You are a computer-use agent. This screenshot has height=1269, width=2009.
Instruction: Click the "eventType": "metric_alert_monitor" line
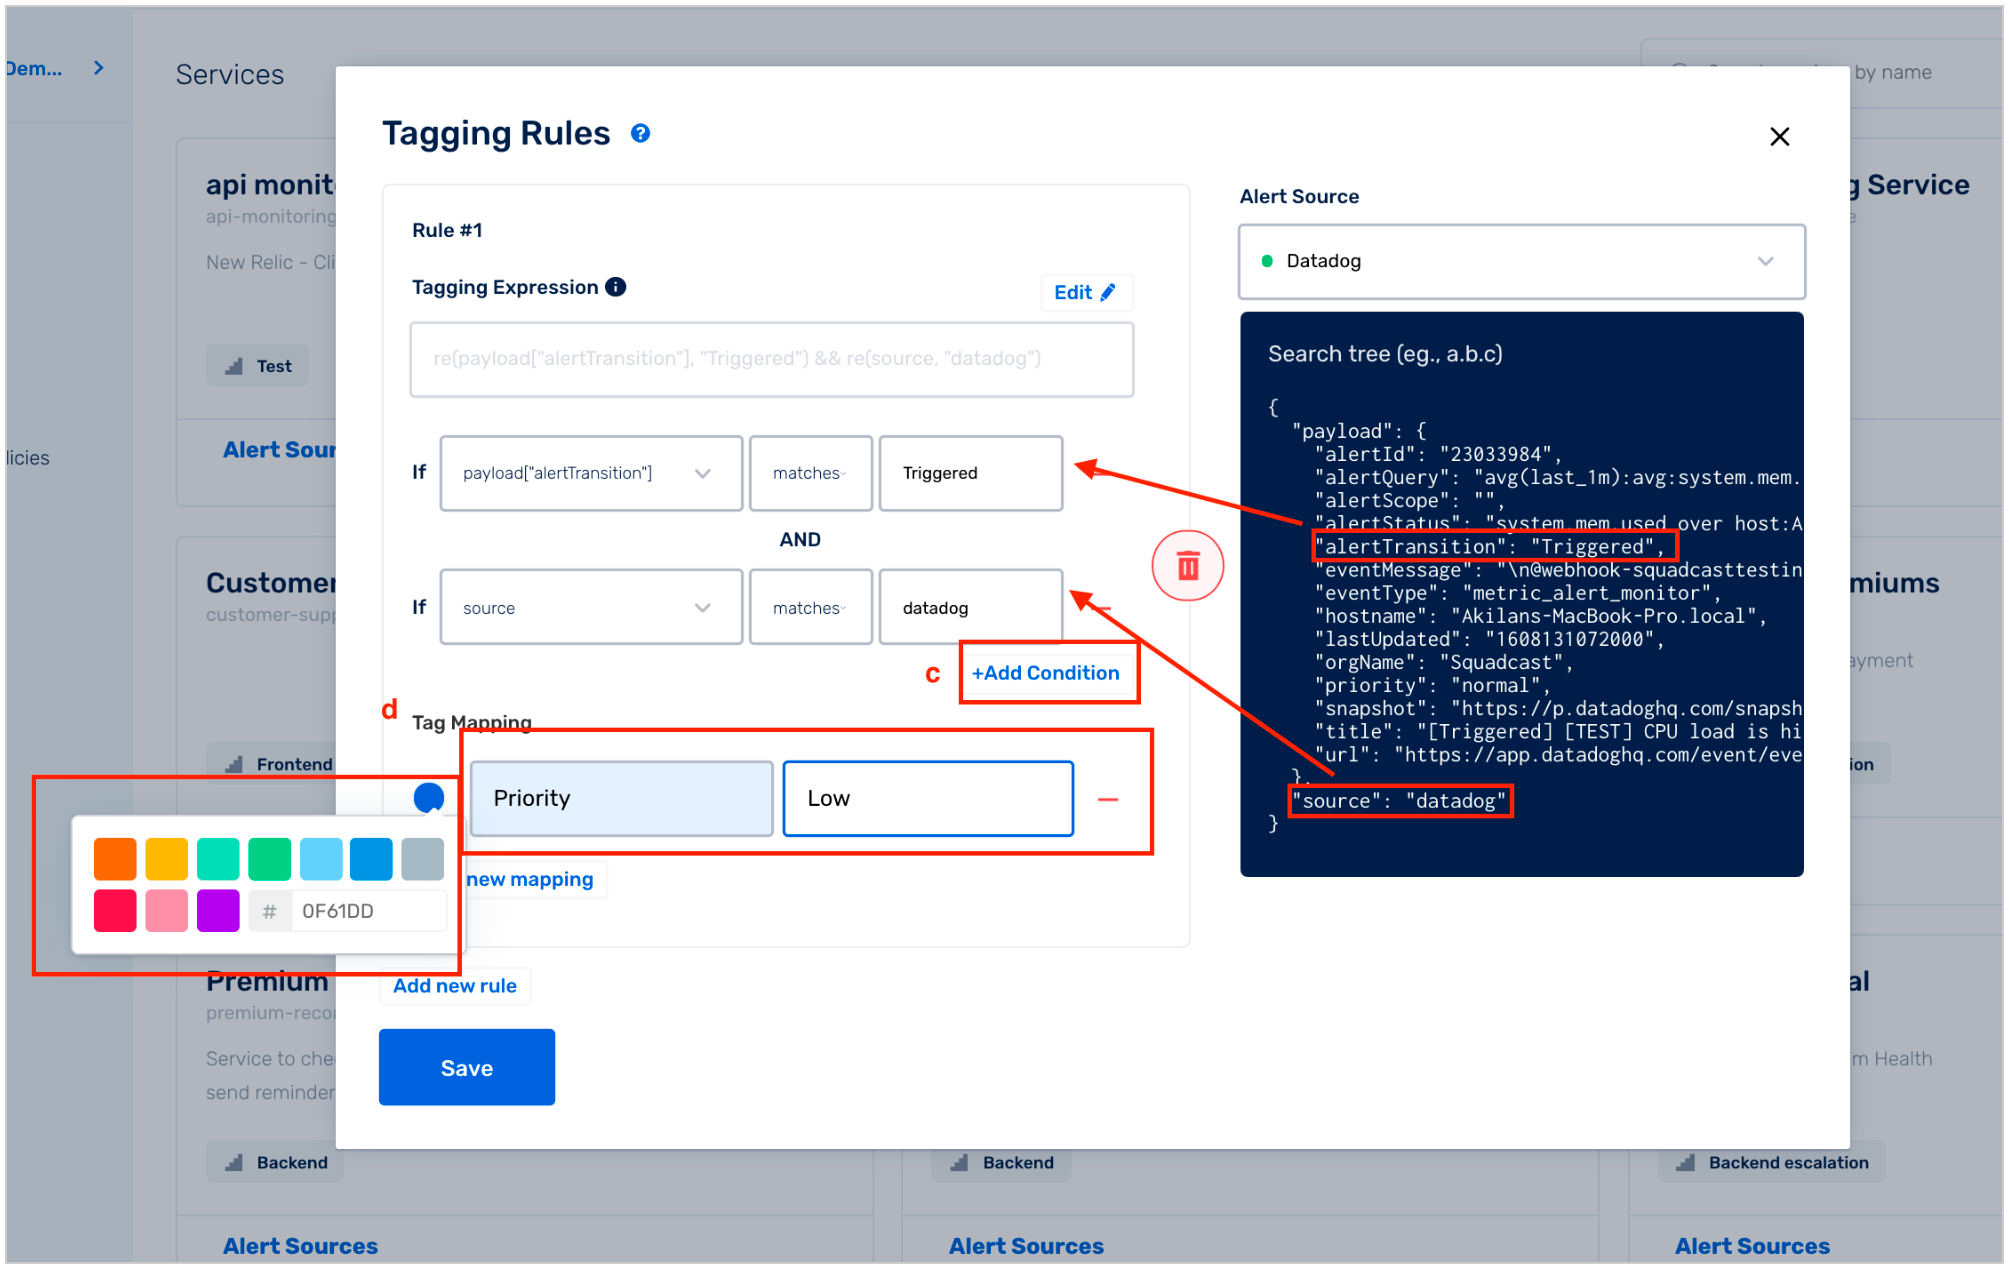click(x=1518, y=593)
